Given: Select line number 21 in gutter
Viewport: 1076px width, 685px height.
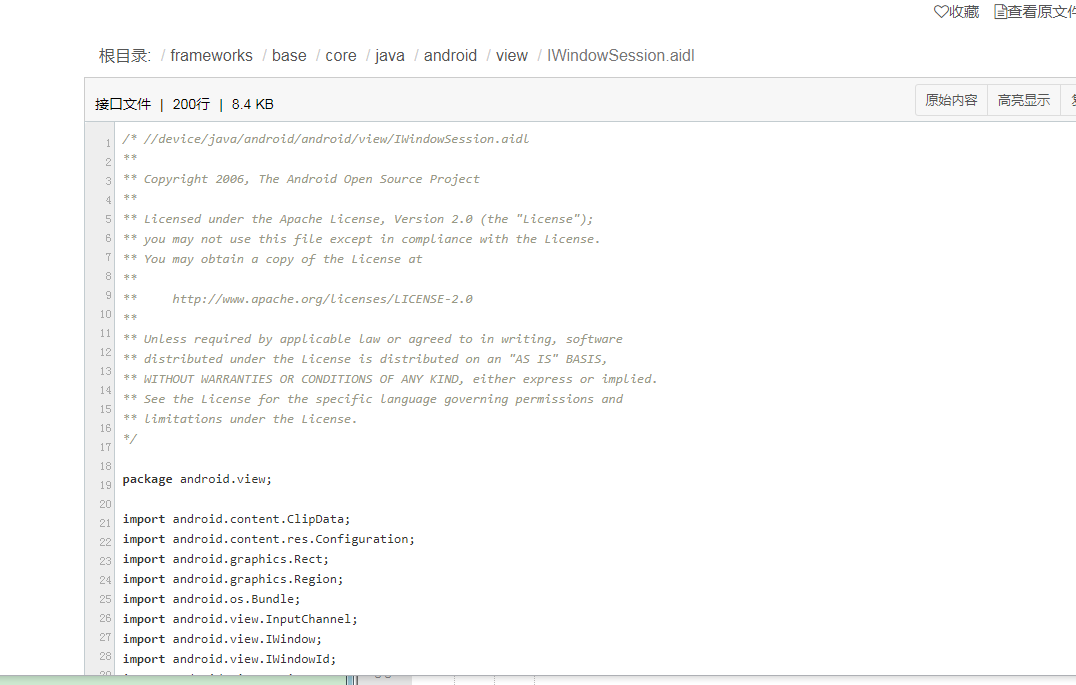Looking at the screenshot, I should (105, 523).
